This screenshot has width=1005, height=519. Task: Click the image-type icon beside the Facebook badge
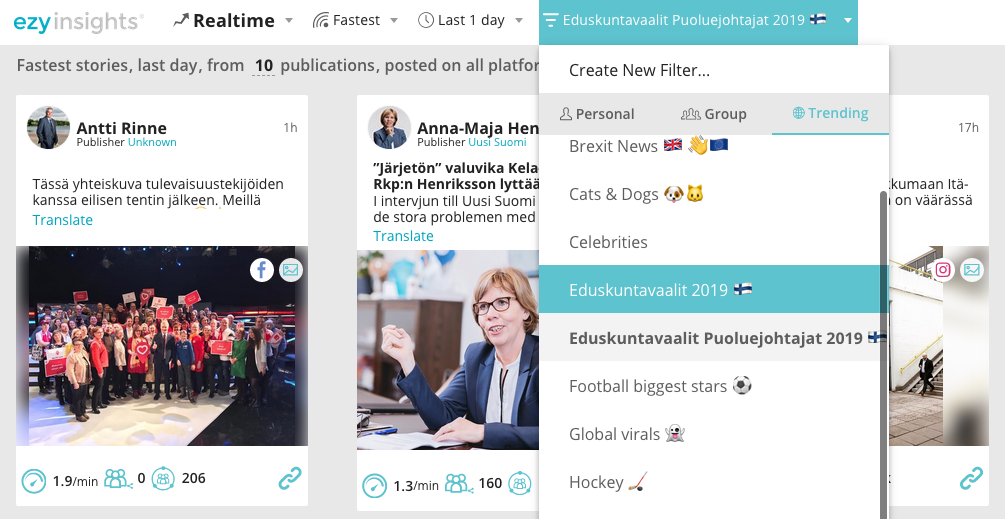click(290, 270)
